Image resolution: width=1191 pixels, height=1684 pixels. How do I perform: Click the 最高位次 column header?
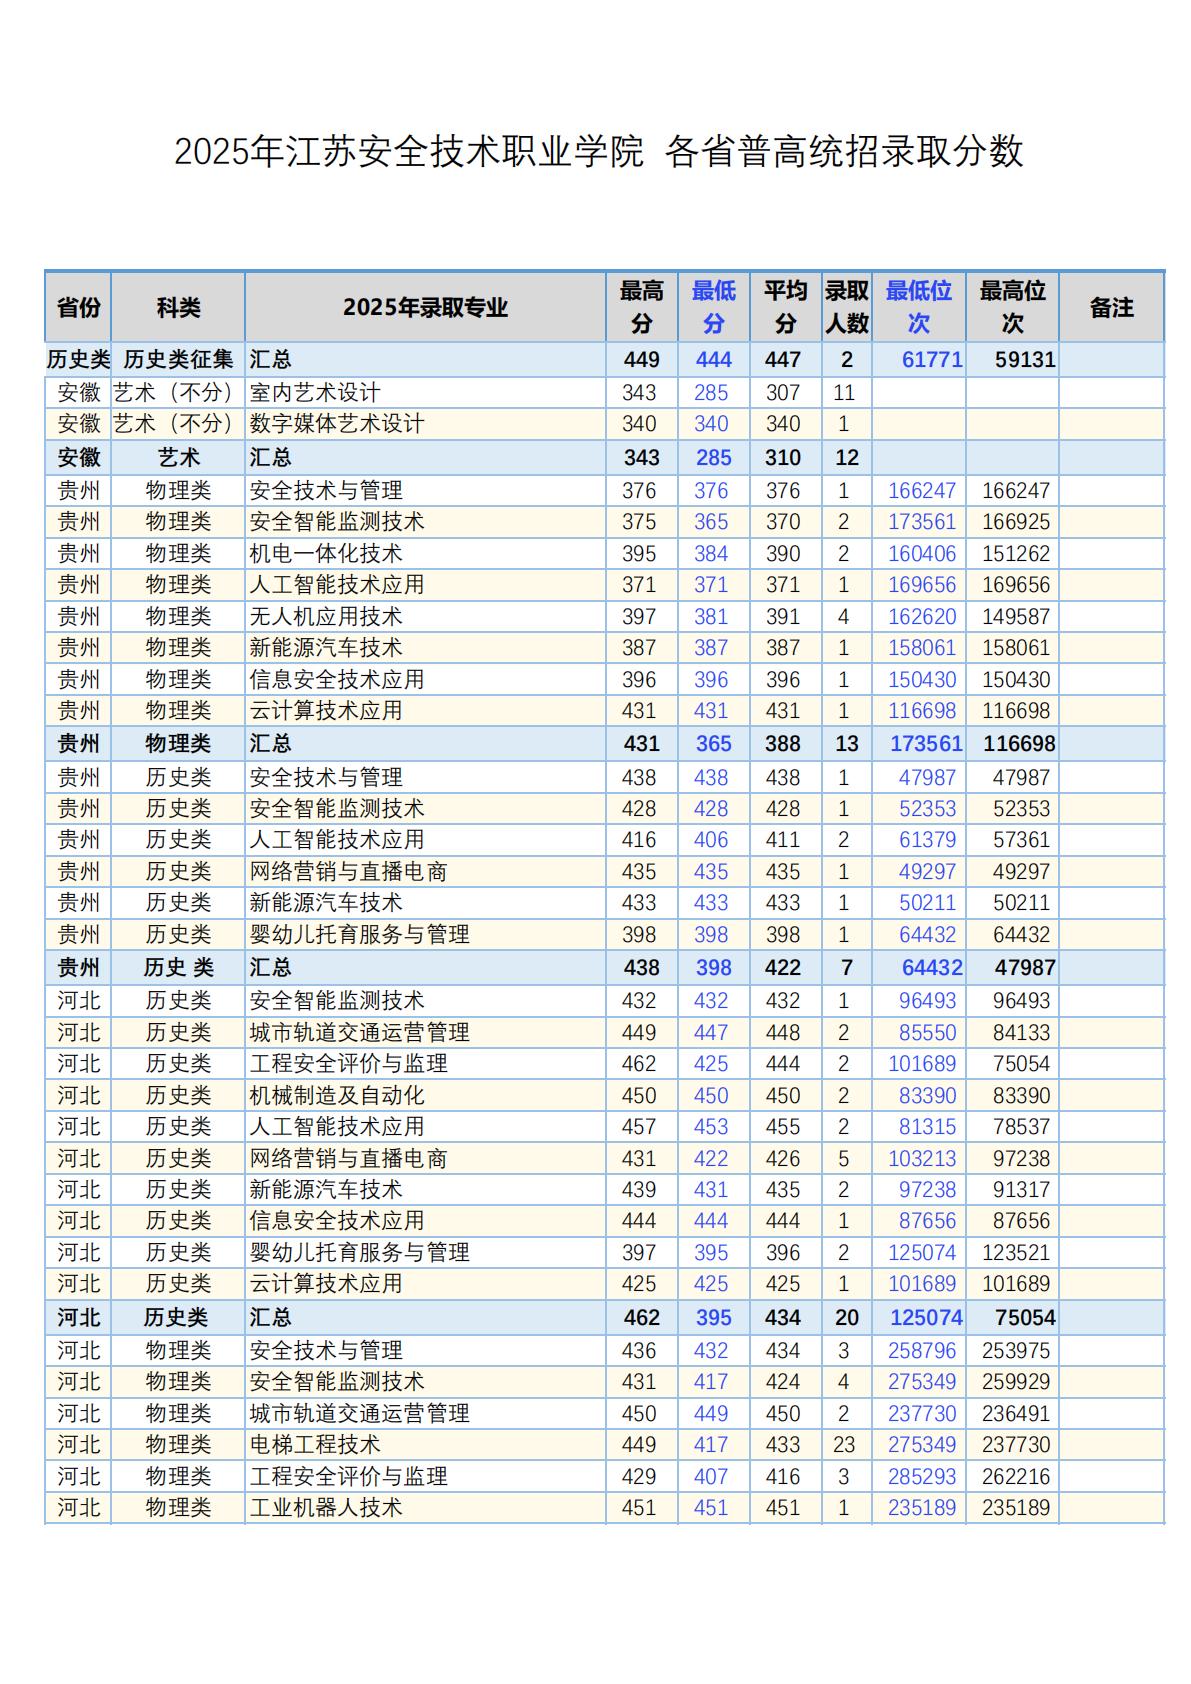tap(1012, 307)
